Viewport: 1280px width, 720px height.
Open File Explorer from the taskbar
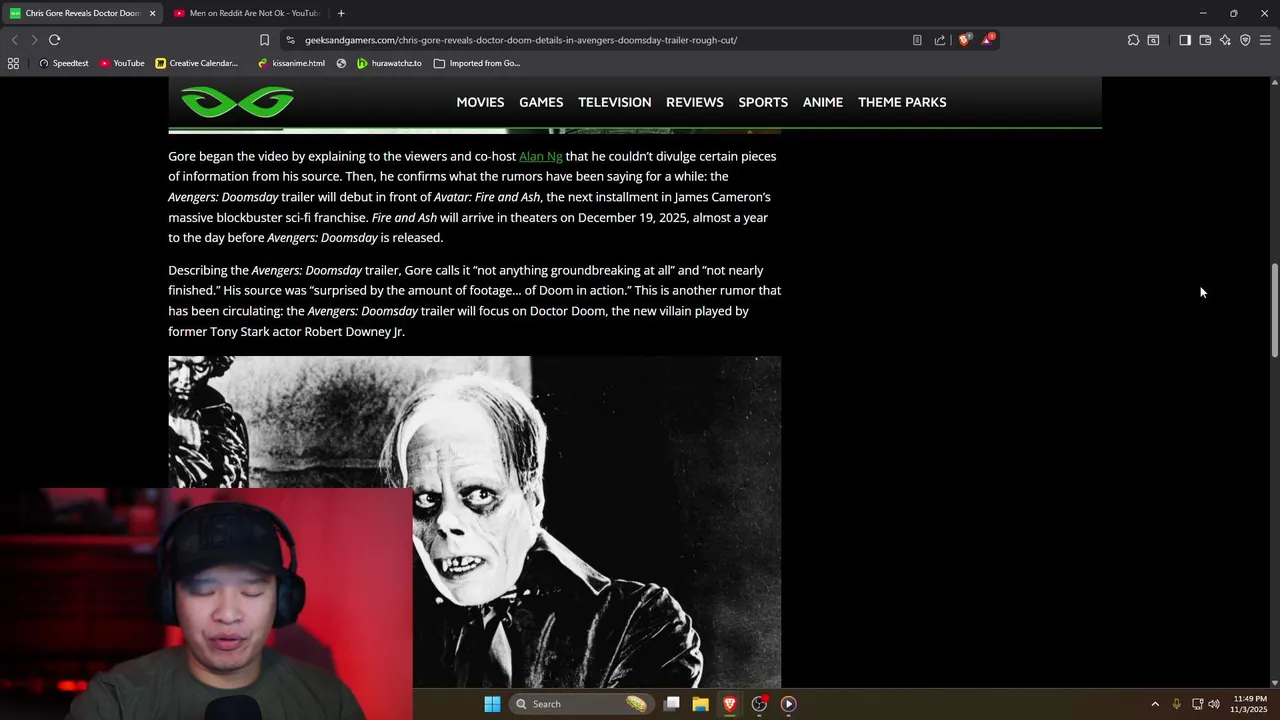click(x=701, y=704)
